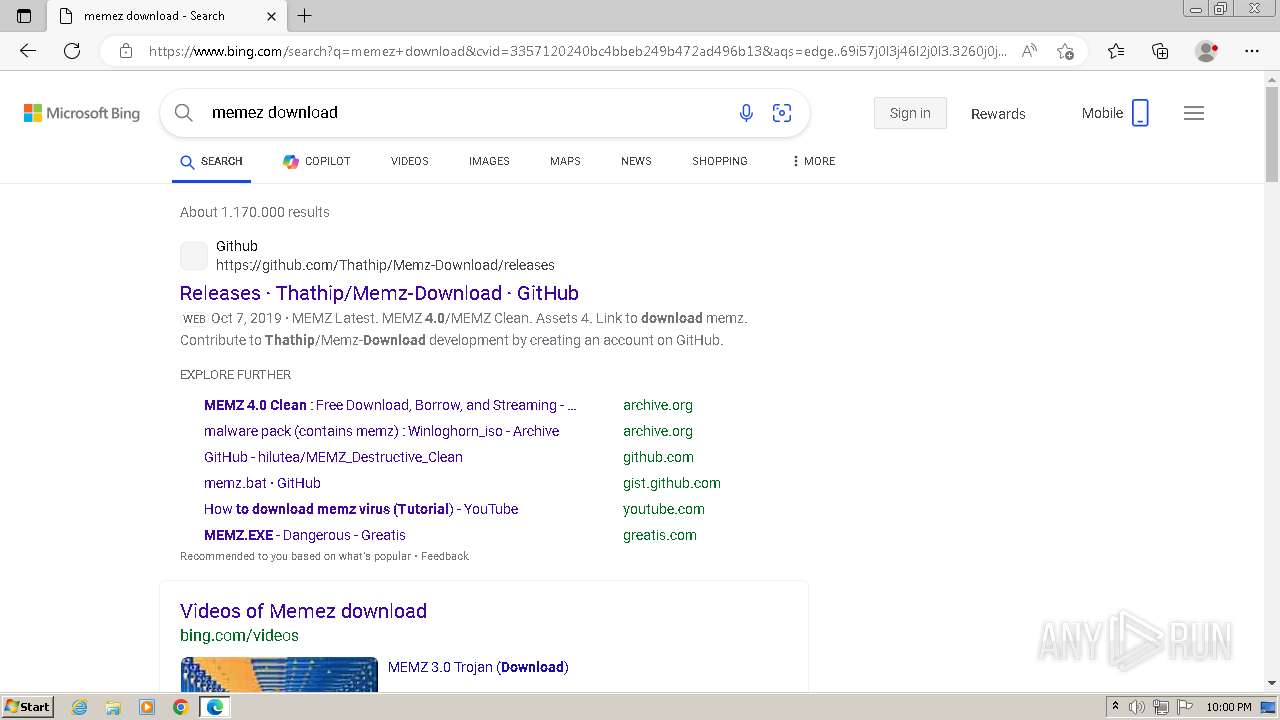The width and height of the screenshot is (1280, 720).
Task: Open the Collections panel
Action: point(1160,51)
